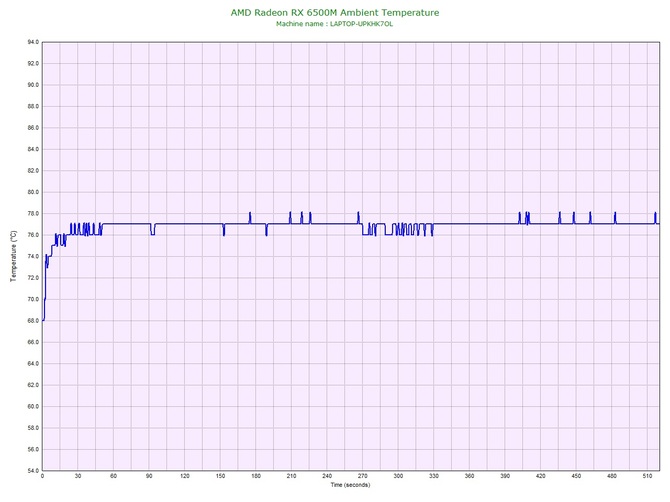Select the 82.0 temperature axis tick label

pos(33,170)
